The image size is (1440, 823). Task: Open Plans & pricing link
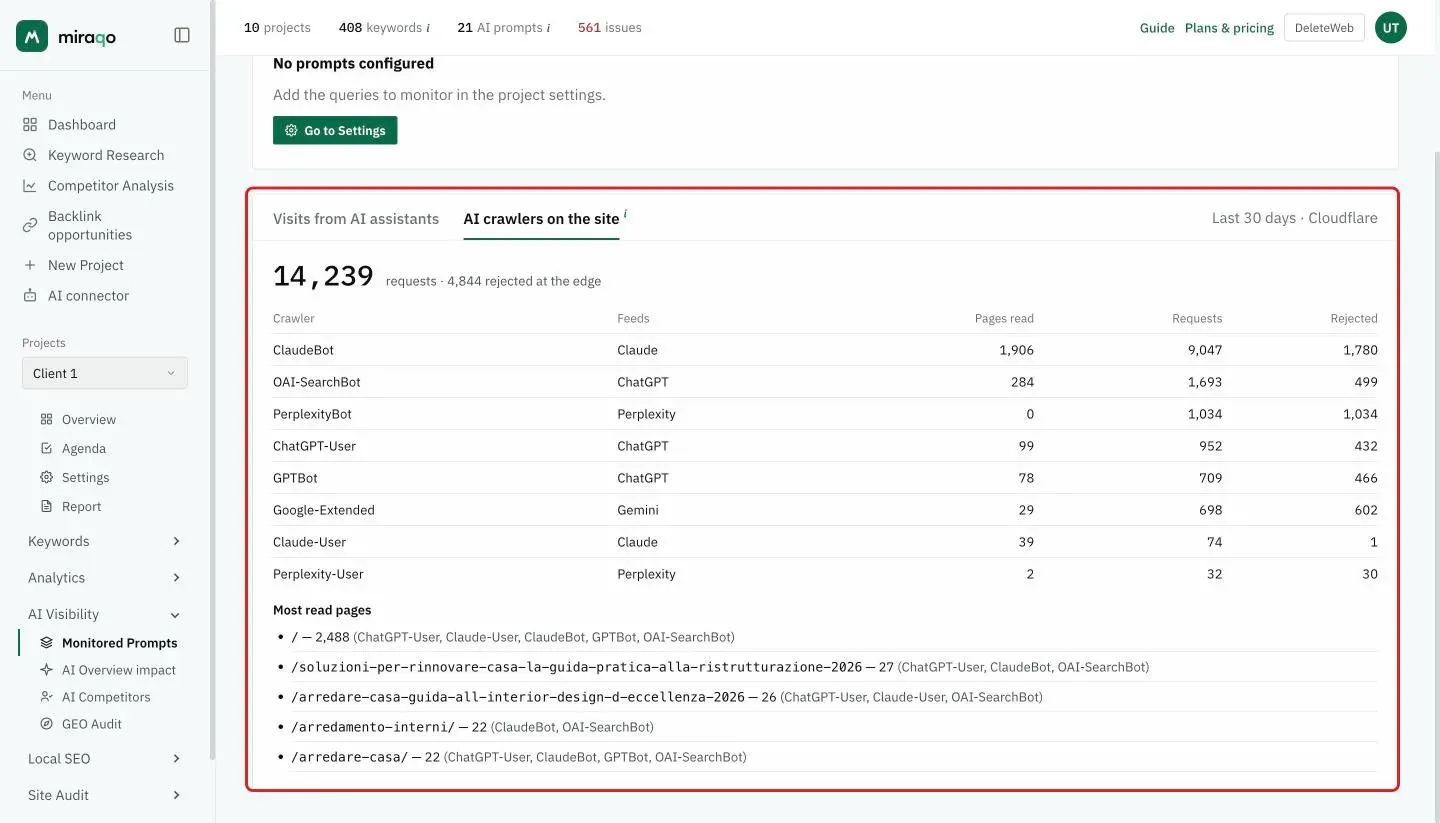pyautogui.click(x=1229, y=28)
